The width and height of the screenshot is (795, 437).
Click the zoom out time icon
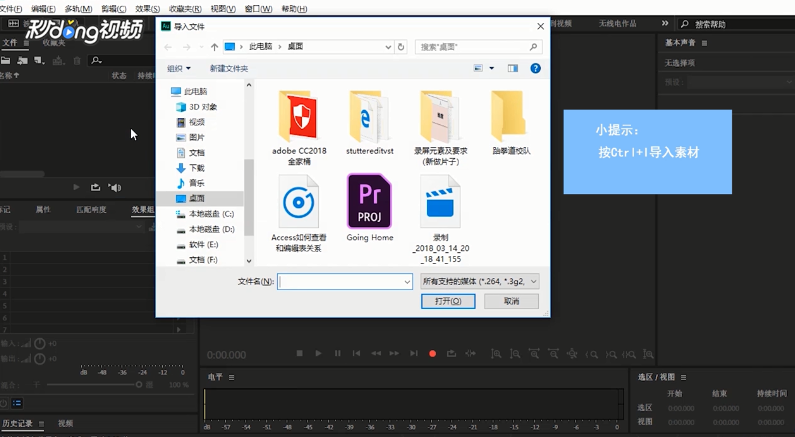(553, 354)
